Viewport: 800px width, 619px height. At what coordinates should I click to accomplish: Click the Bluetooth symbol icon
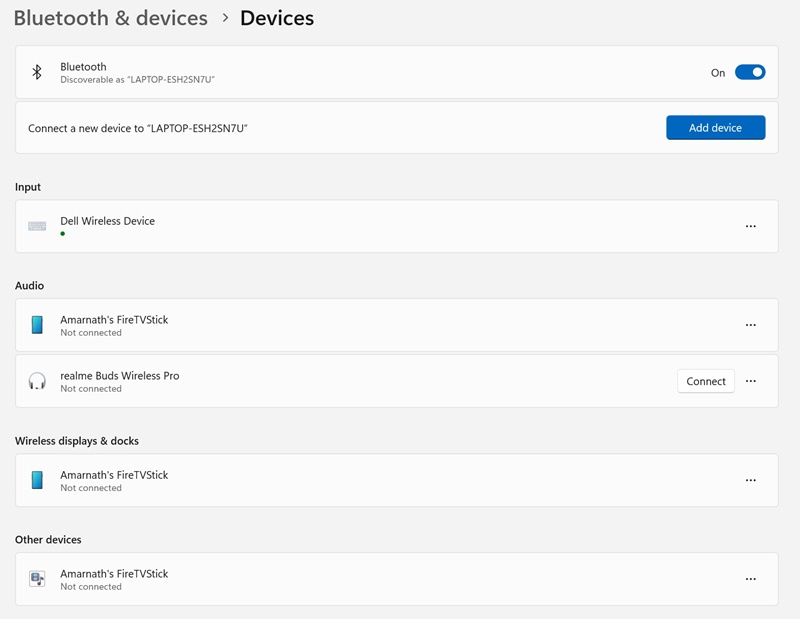tap(37, 72)
